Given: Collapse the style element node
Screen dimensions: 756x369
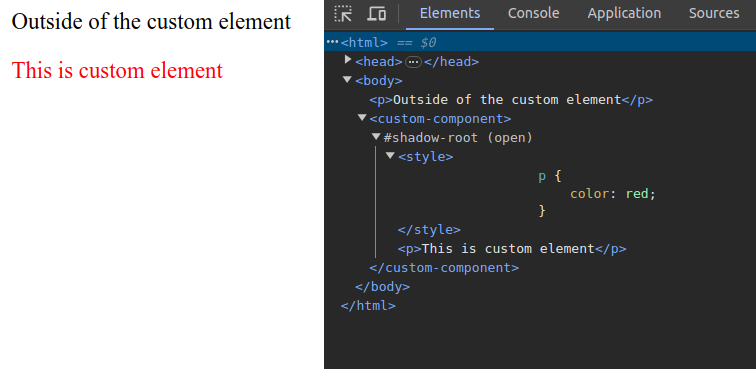Looking at the screenshot, I should (x=390, y=155).
